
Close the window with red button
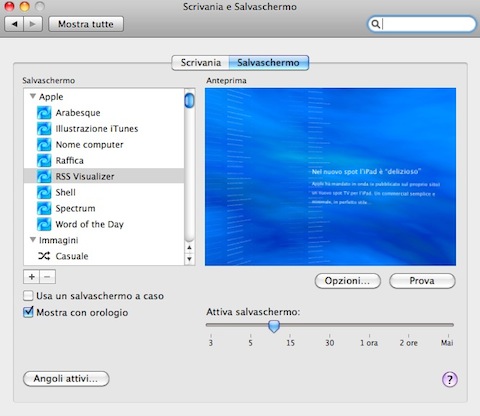pyautogui.click(x=9, y=6)
